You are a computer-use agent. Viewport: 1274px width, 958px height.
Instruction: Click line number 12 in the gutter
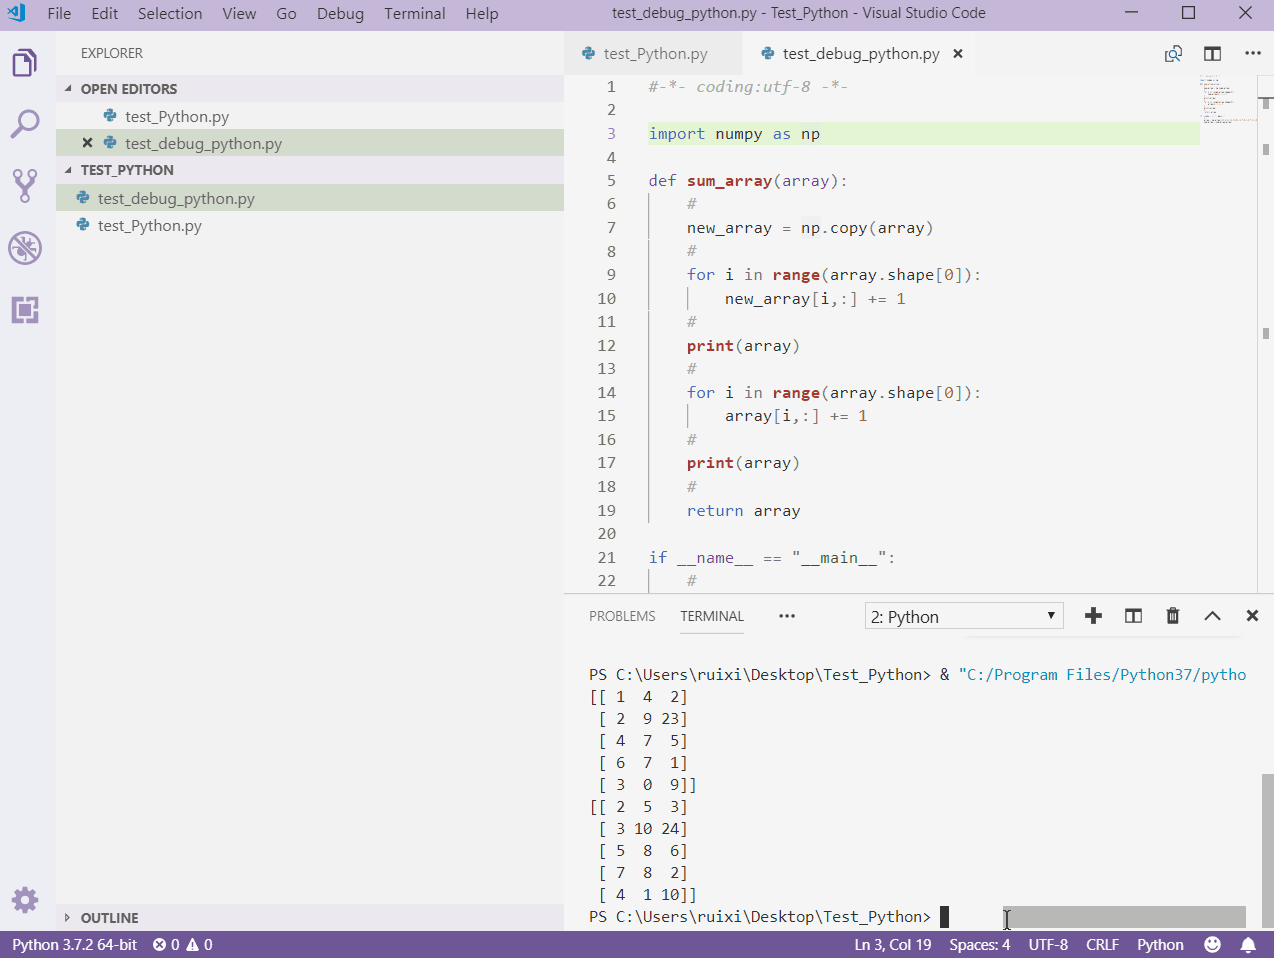tap(606, 346)
